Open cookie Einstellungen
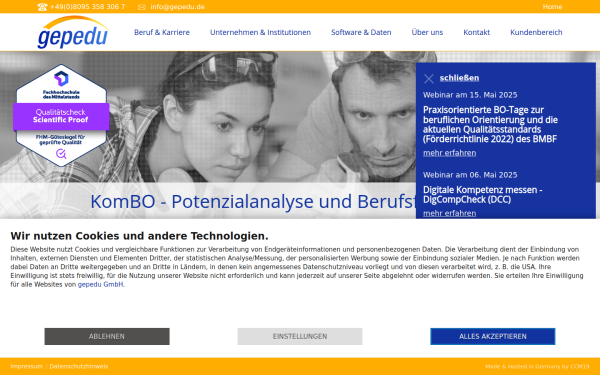 point(300,336)
